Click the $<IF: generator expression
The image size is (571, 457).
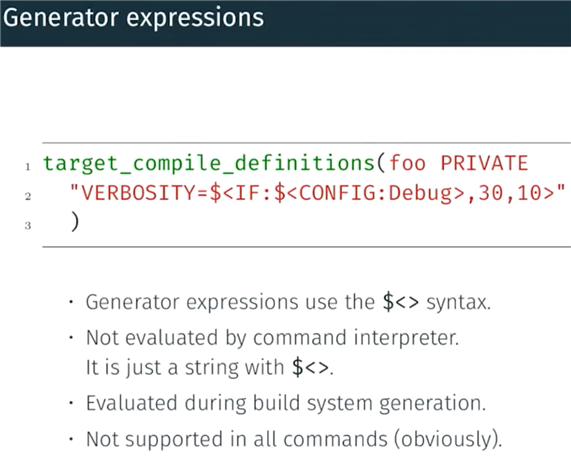tap(241, 193)
